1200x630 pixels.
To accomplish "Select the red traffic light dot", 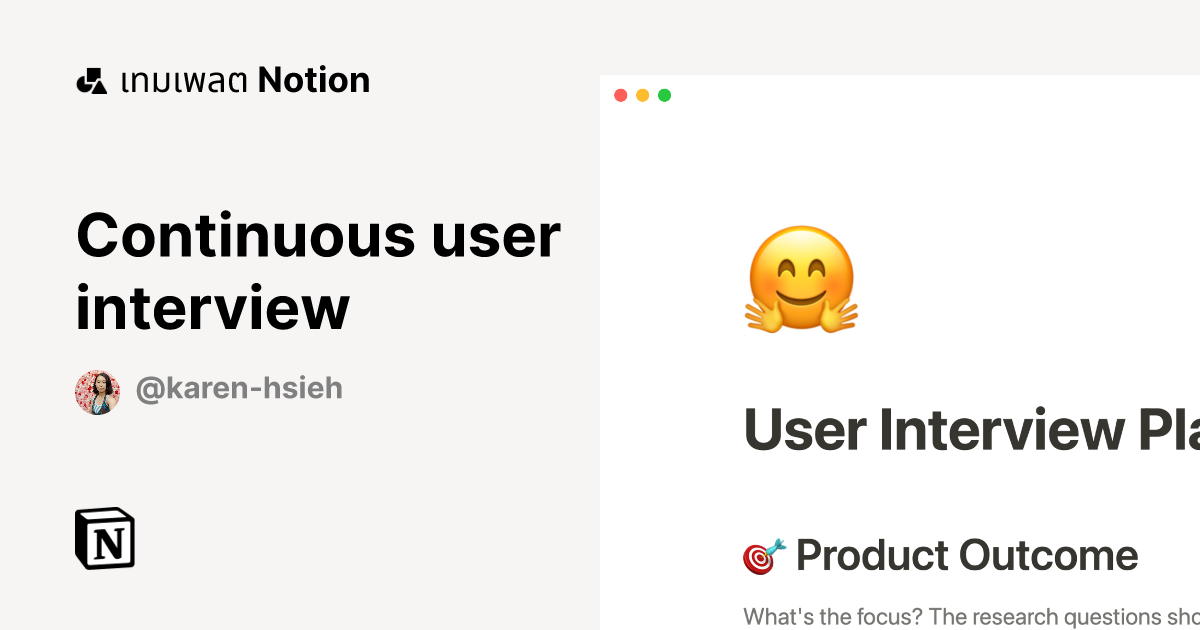I will click(621, 95).
